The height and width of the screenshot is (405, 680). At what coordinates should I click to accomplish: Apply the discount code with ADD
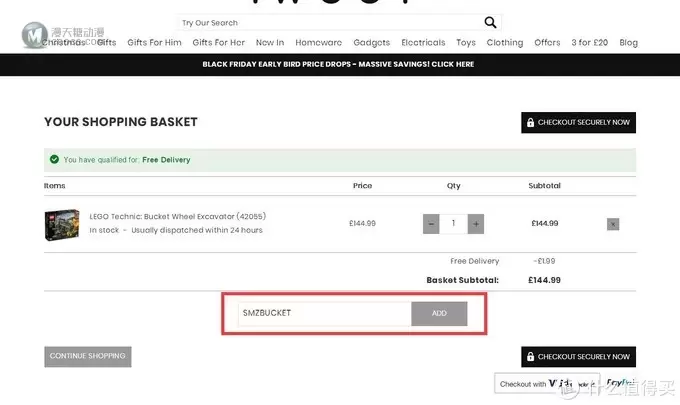(x=439, y=314)
